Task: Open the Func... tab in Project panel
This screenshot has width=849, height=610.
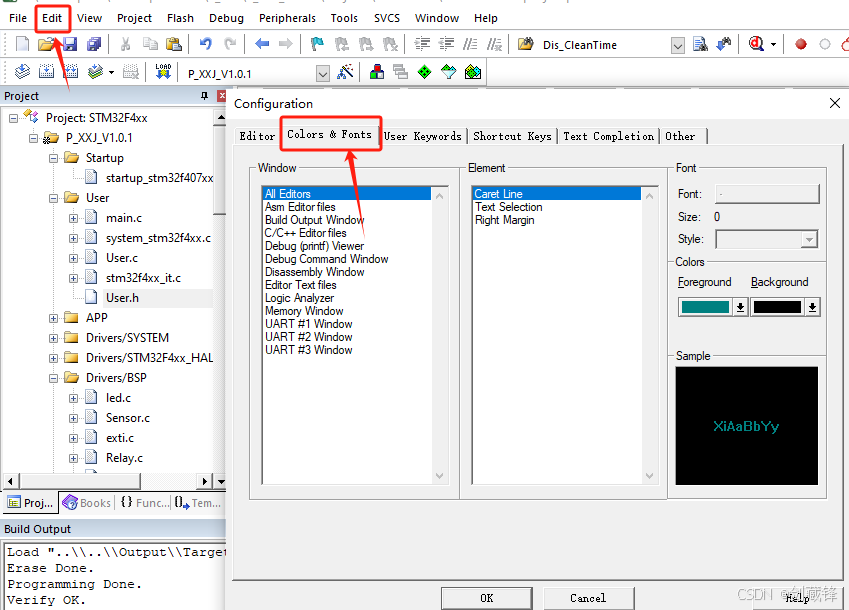Action: 145,503
